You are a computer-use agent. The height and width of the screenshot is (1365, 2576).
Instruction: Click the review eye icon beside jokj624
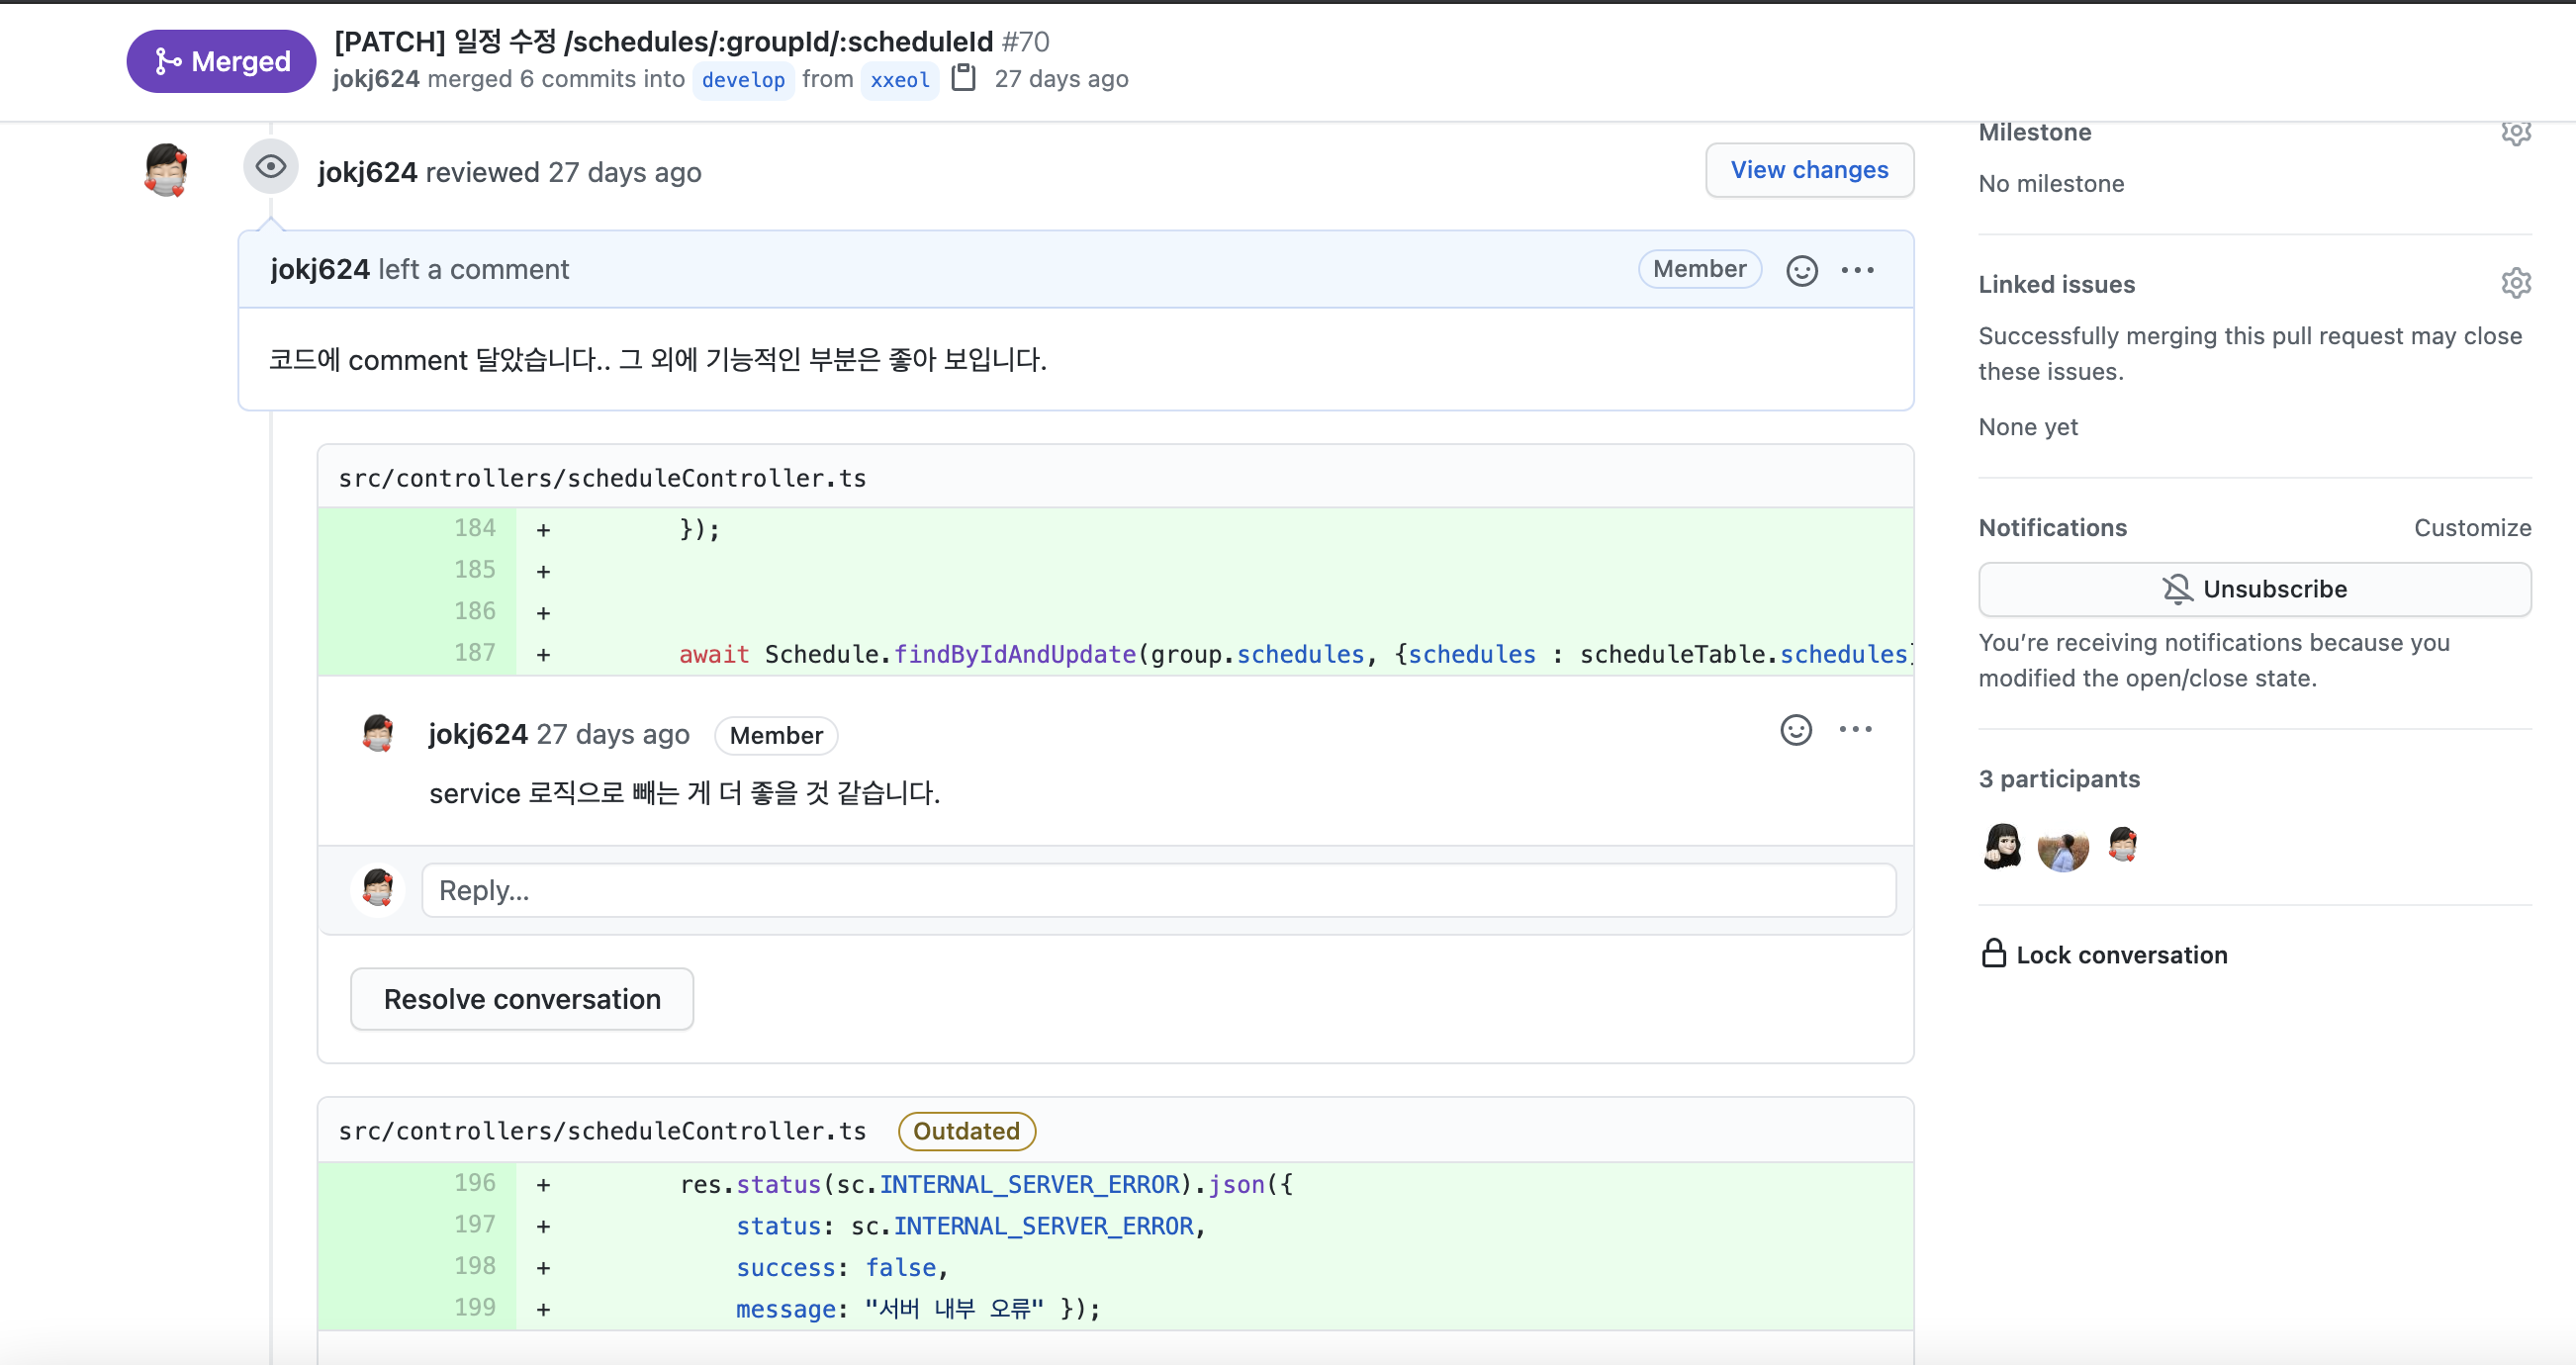tap(270, 167)
